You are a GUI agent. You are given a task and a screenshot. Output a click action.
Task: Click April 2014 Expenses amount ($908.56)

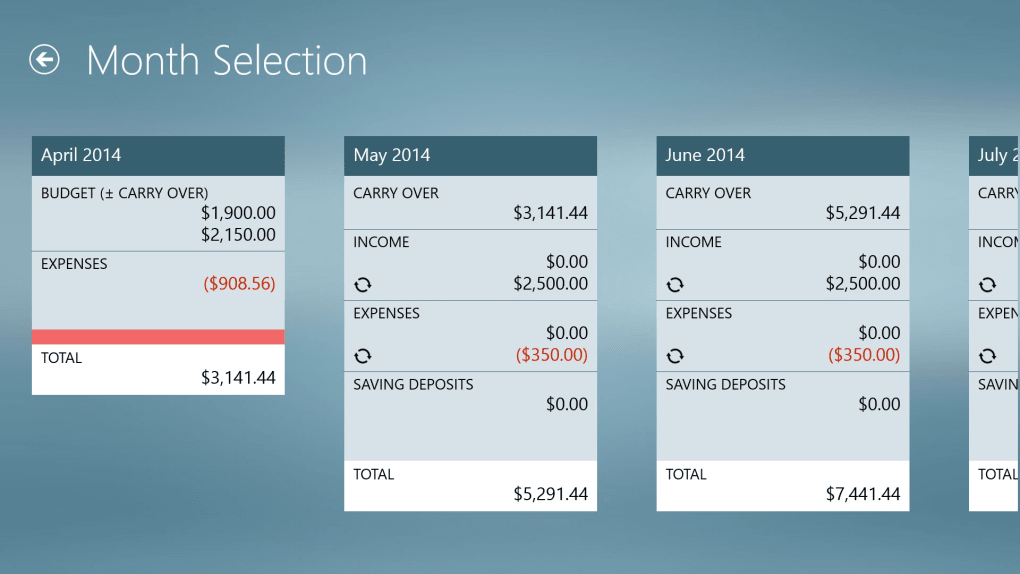point(239,284)
